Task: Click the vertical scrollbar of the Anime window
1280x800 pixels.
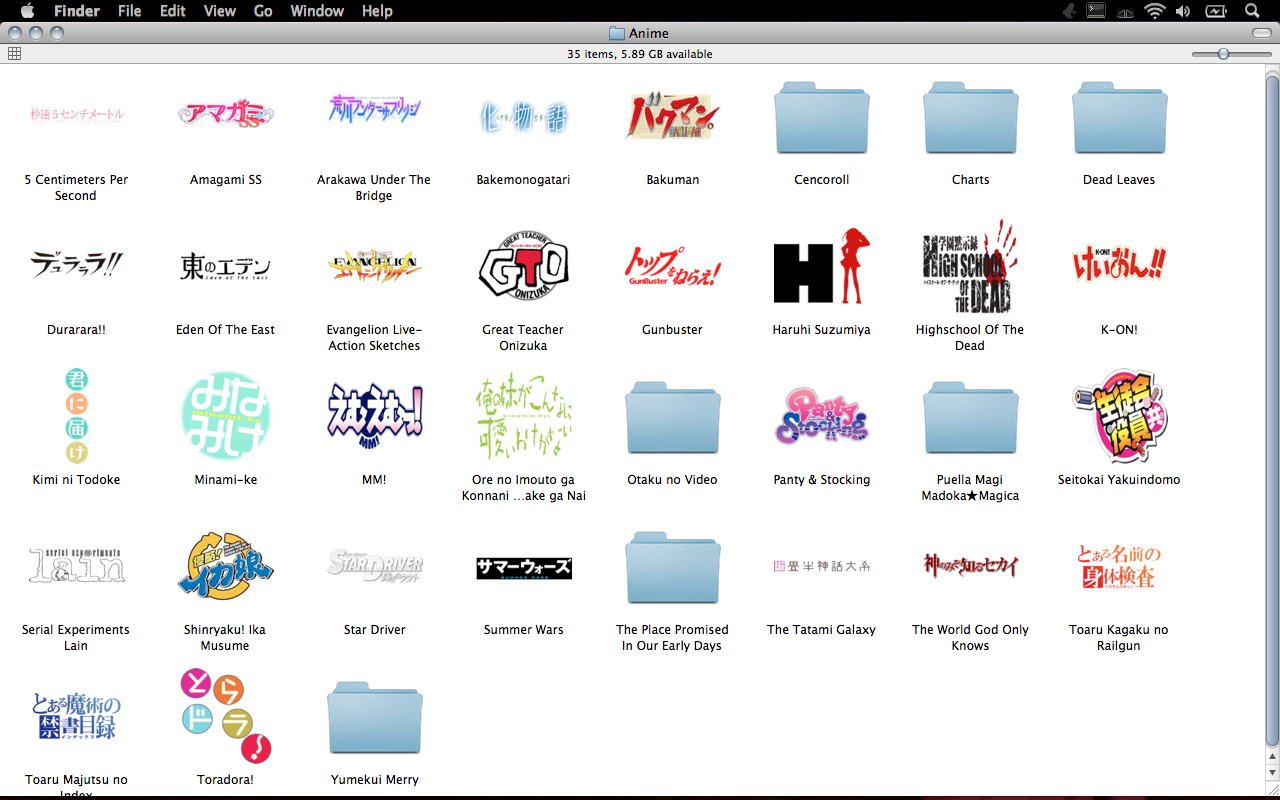Action: click(1272, 412)
